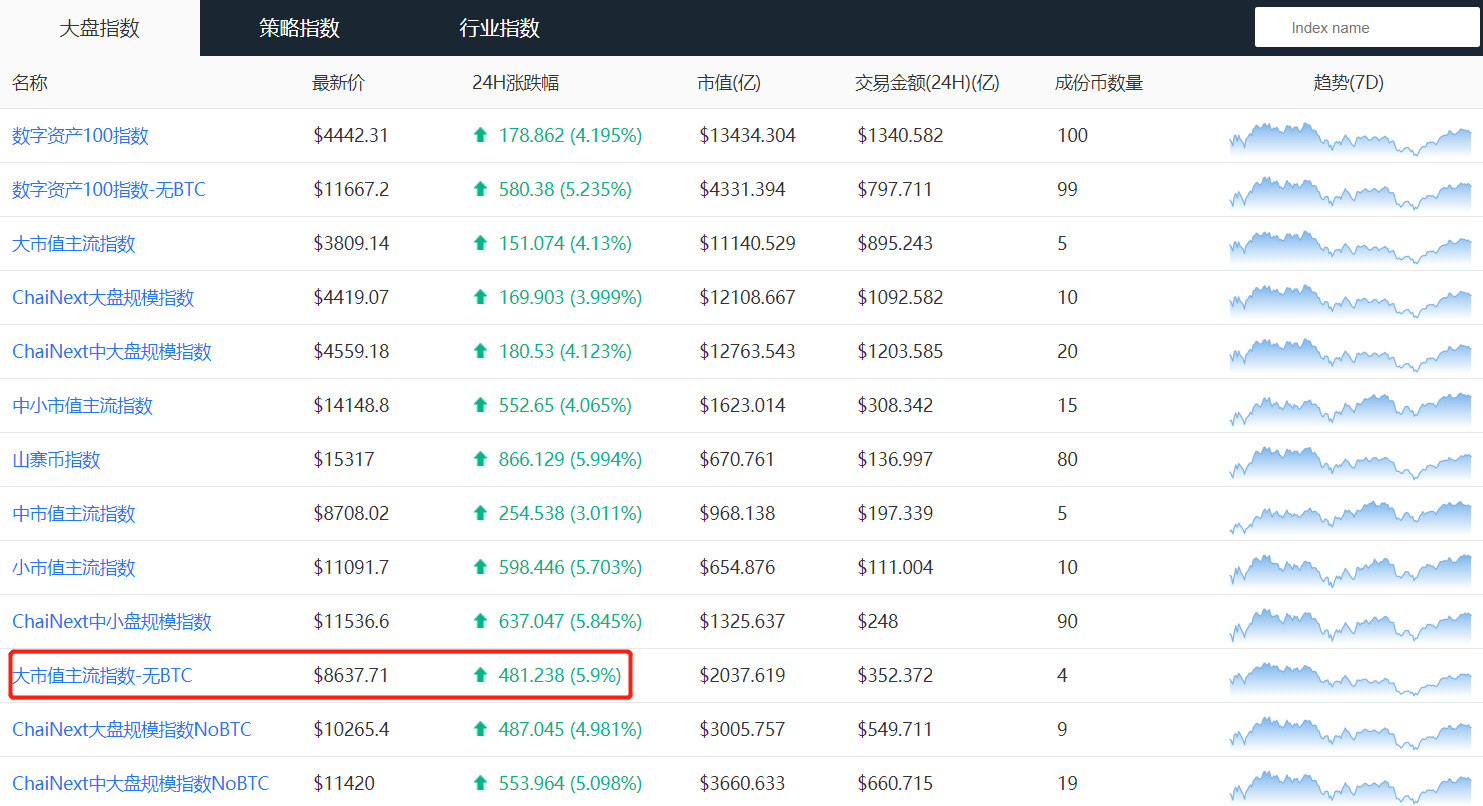
Task: Click the 市值(亿) column header
Action: (x=729, y=83)
